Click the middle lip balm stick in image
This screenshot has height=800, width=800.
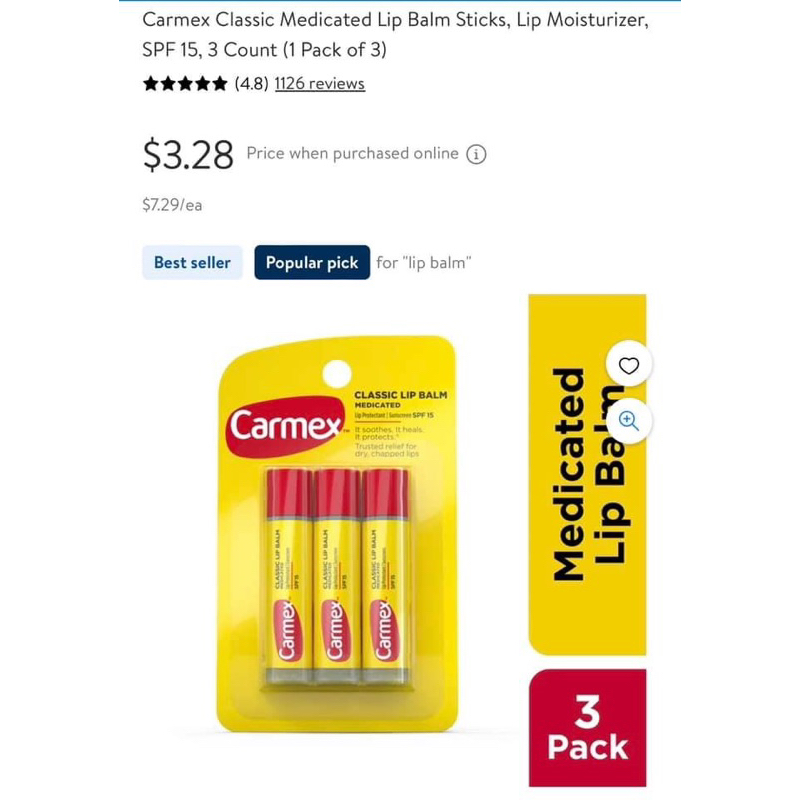(337, 577)
